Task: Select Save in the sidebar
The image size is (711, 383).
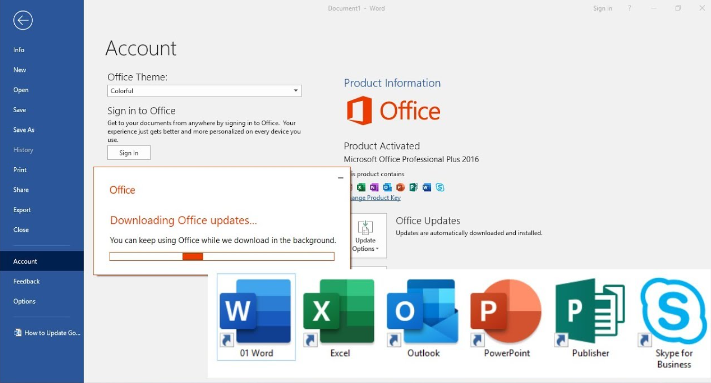Action: tap(19, 110)
